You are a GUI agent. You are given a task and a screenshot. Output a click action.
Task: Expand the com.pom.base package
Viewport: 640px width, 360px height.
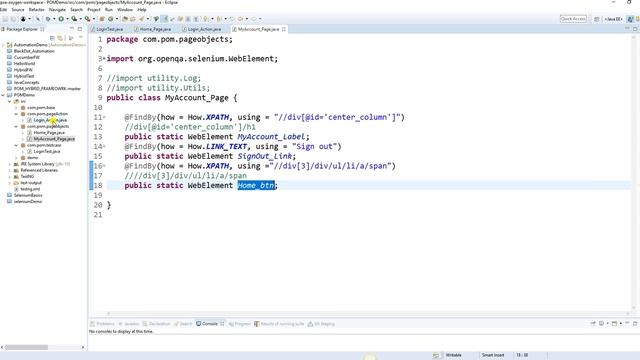pos(16,108)
